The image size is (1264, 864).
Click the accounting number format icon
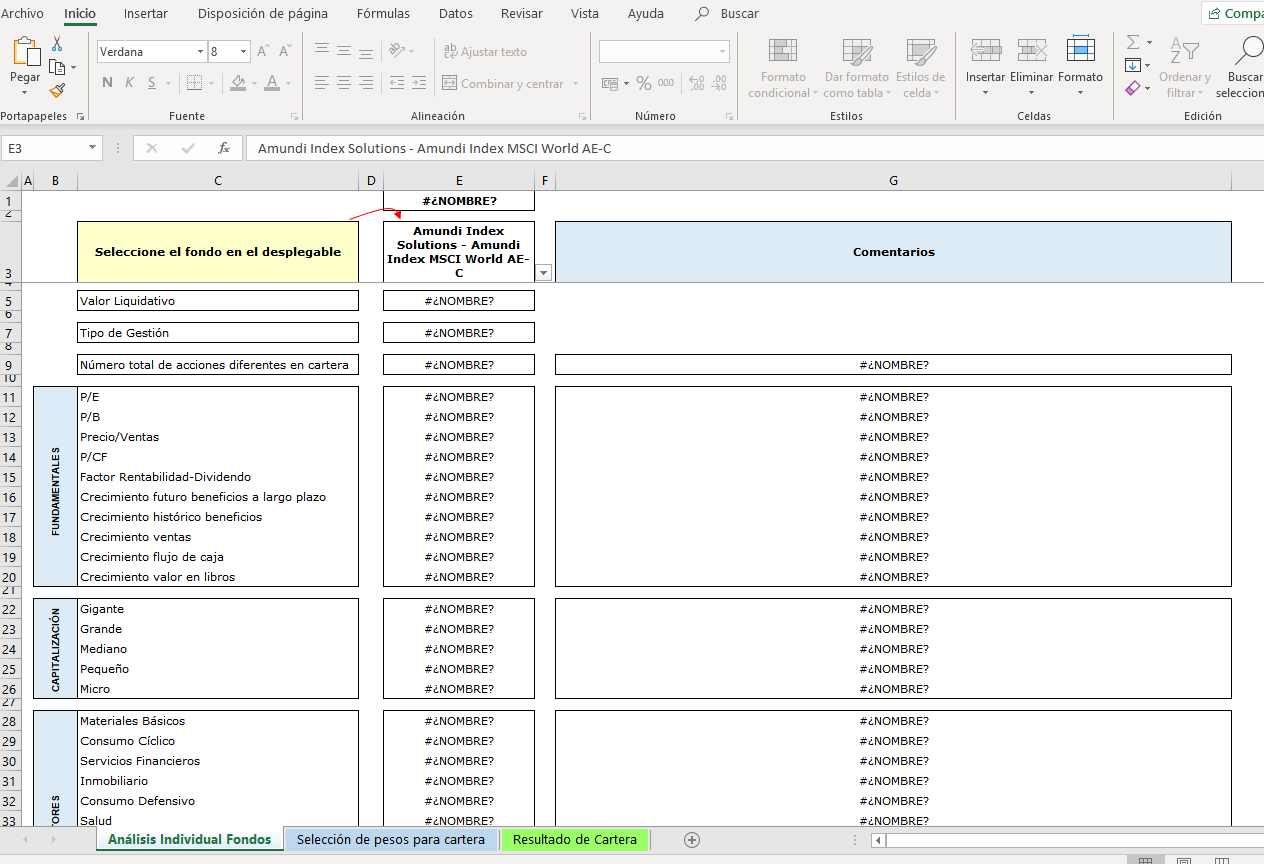tap(610, 83)
